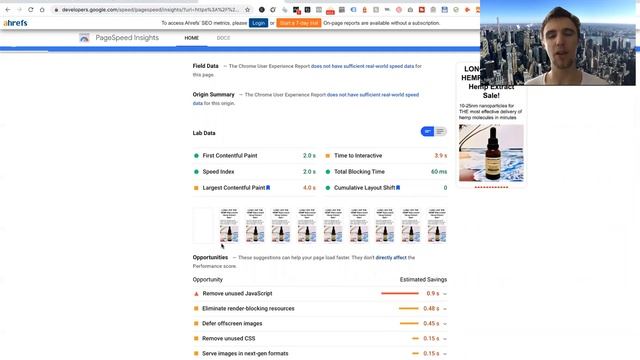This screenshot has width=640, height=360.
Task: Click the green dot beside First Contentful Paint
Action: [x=196, y=156]
